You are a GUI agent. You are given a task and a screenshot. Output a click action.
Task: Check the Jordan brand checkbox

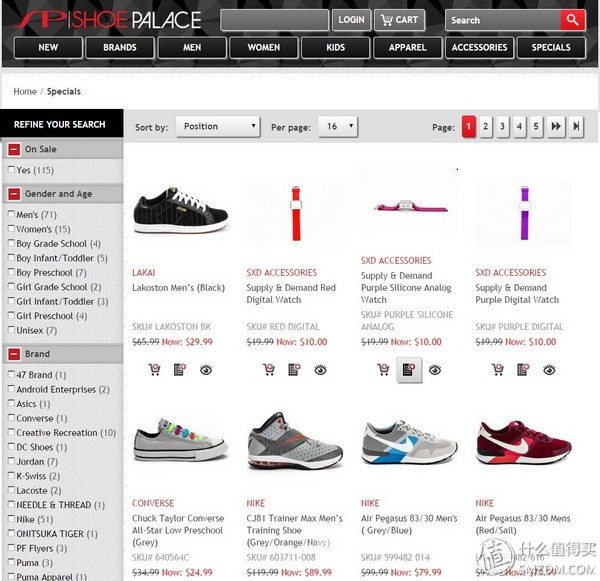11,461
